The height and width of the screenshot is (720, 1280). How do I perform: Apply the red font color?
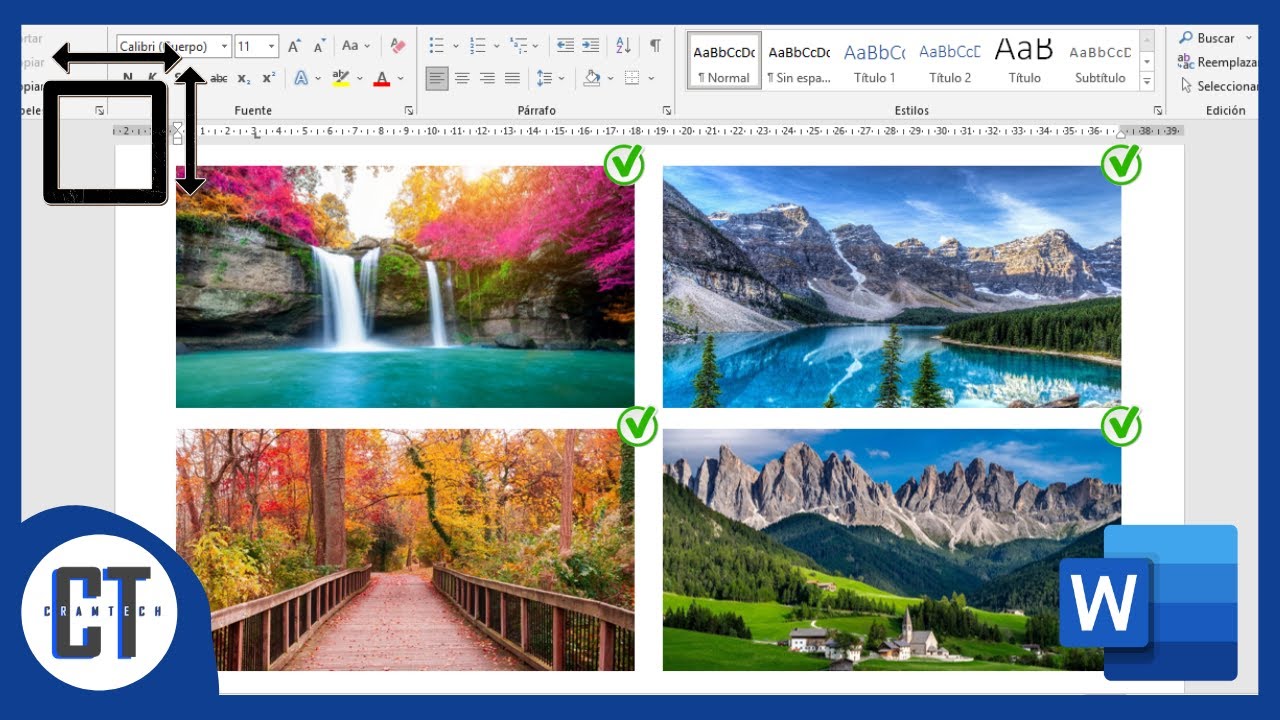click(x=381, y=78)
